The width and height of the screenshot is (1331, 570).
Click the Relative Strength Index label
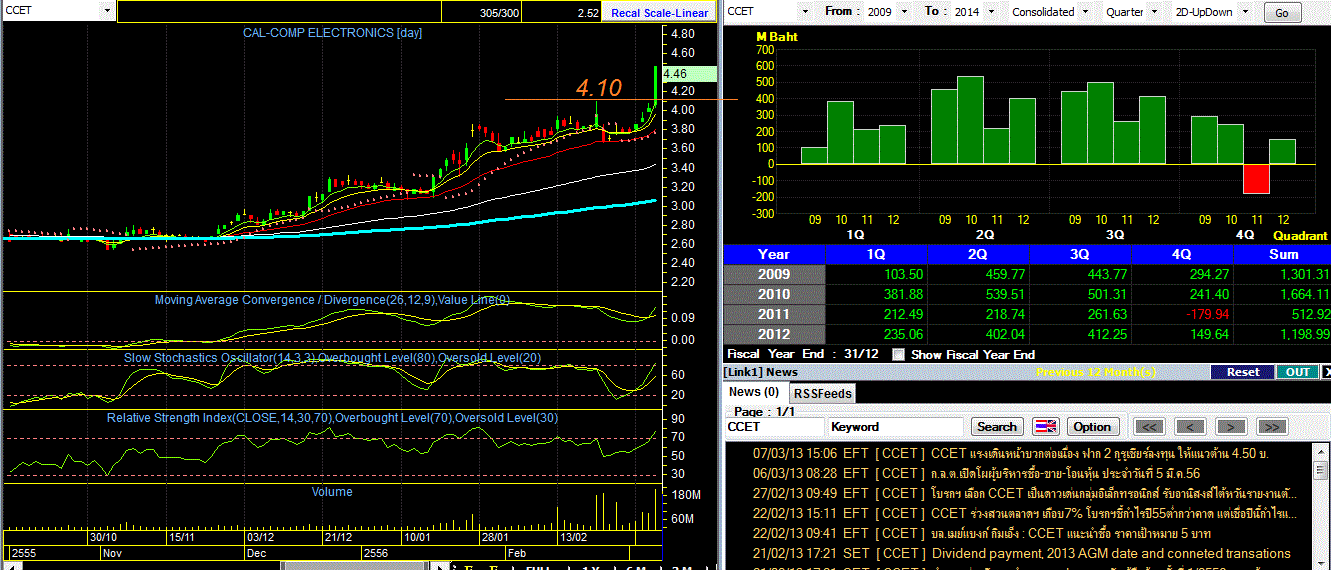(332, 417)
